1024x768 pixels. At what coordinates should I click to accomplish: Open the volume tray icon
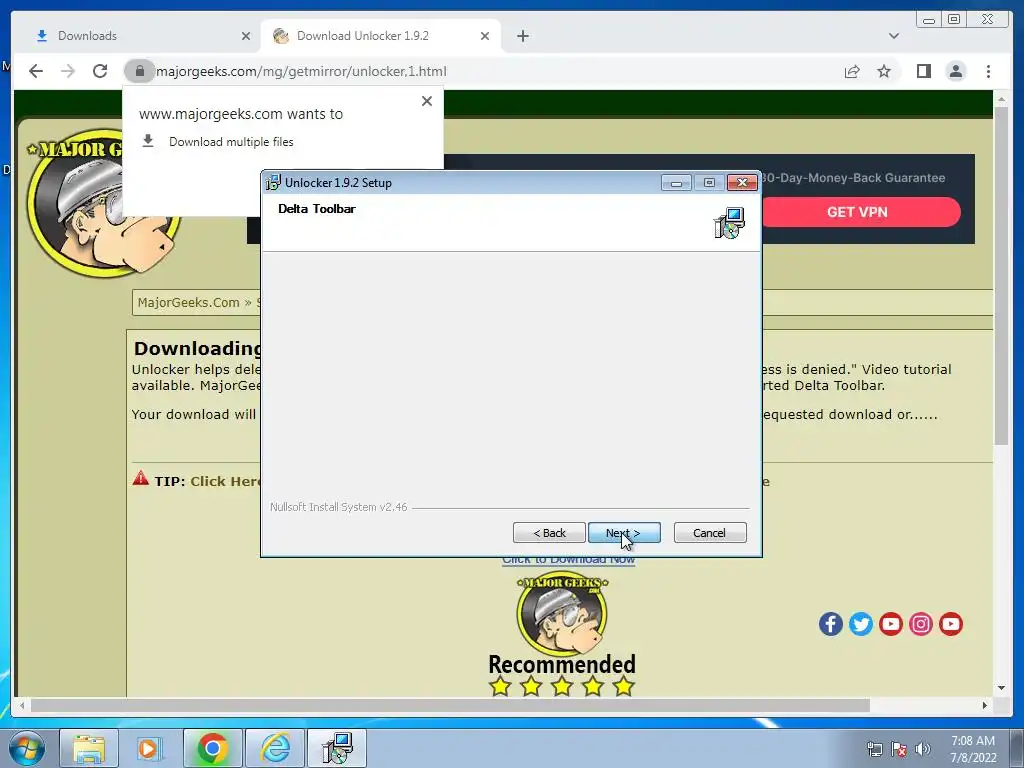[x=923, y=749]
